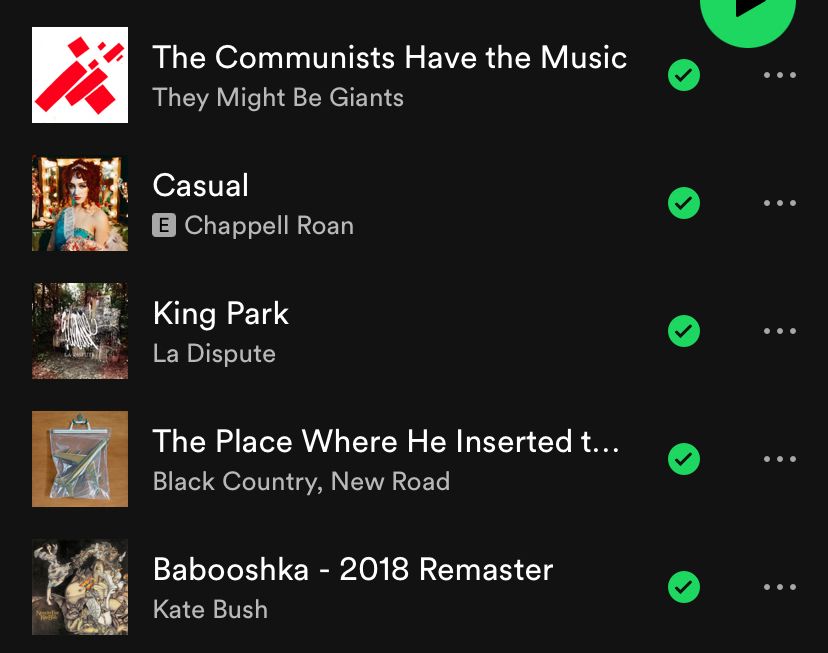Open three-dot menu for Babooshka
Image resolution: width=828 pixels, height=653 pixels.
[779, 586]
